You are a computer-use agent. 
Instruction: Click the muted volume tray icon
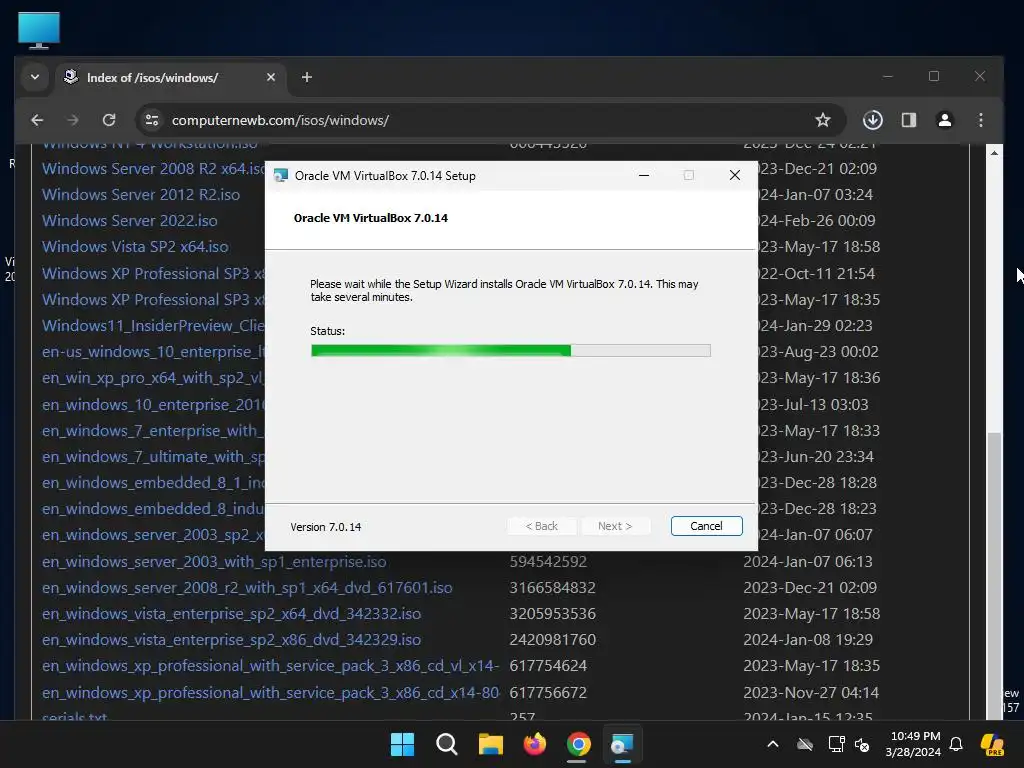[862, 744]
